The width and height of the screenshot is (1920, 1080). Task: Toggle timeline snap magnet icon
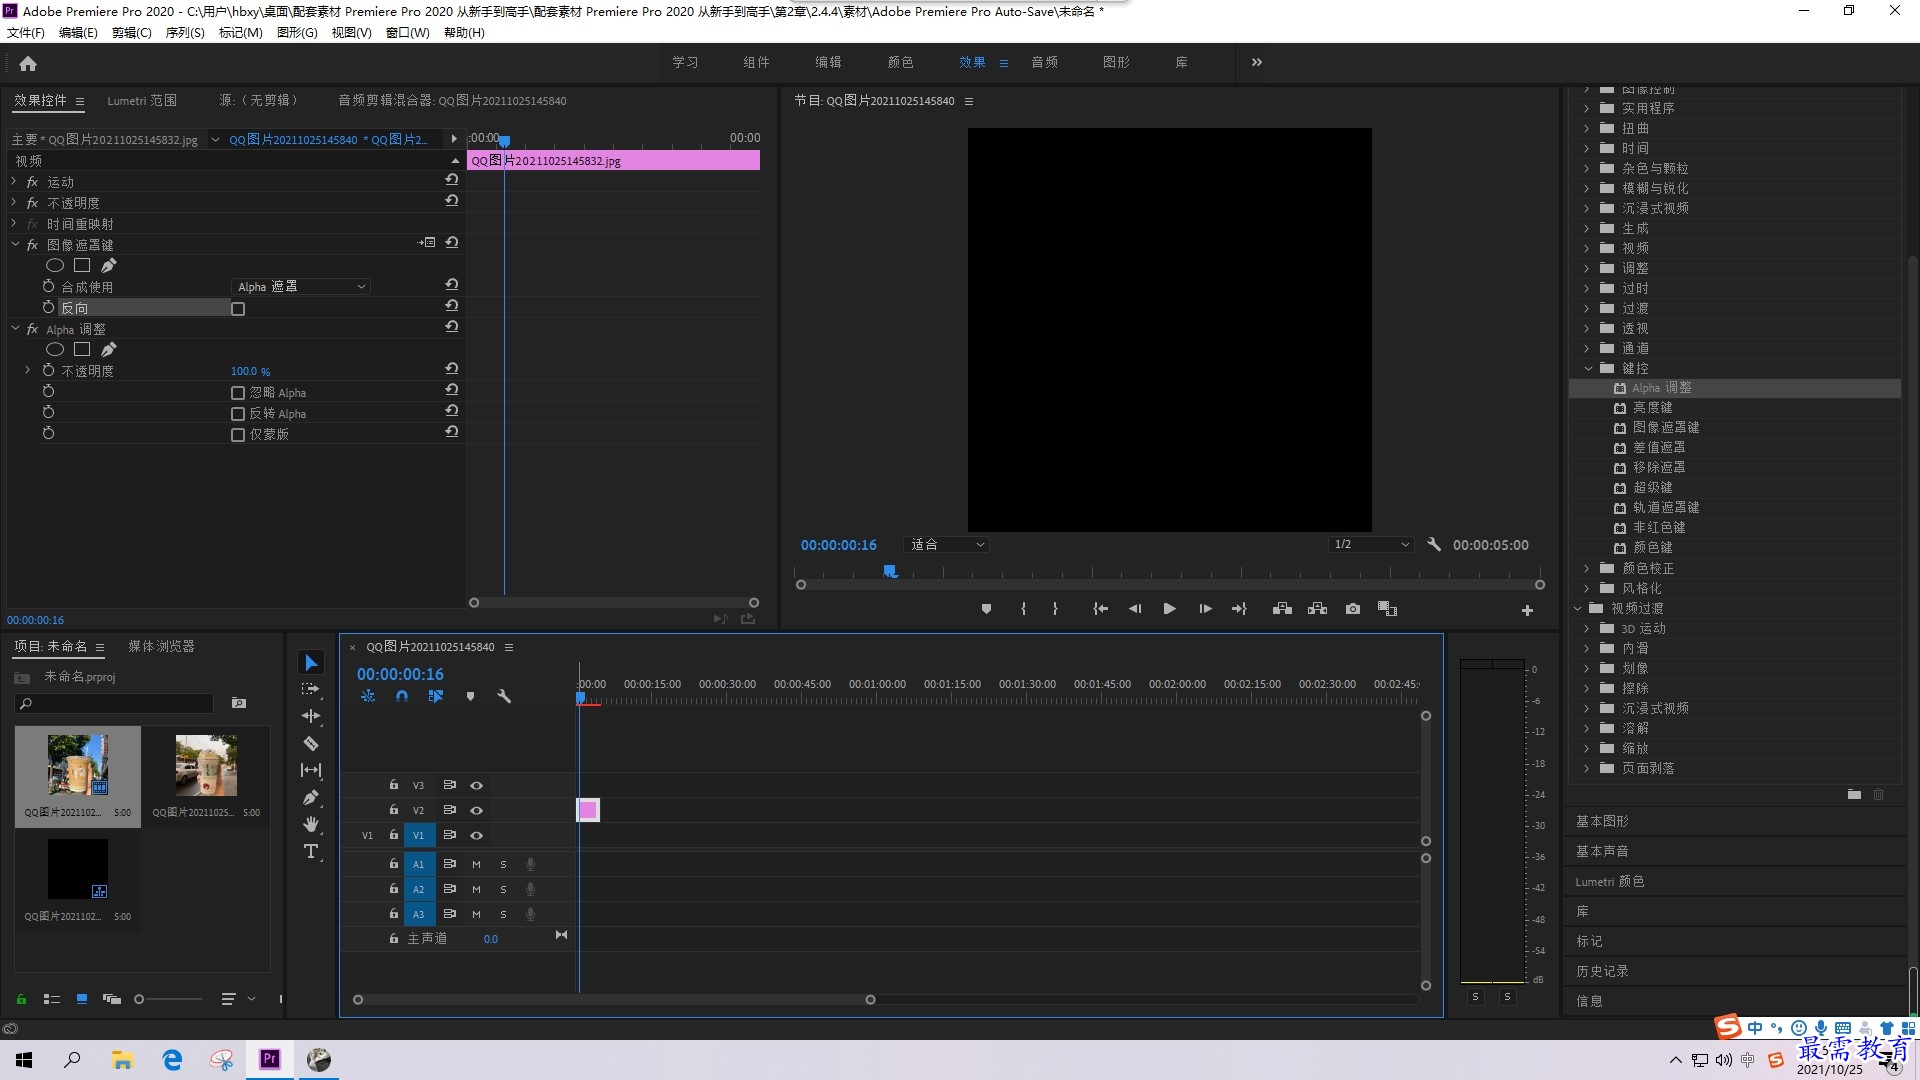click(402, 696)
